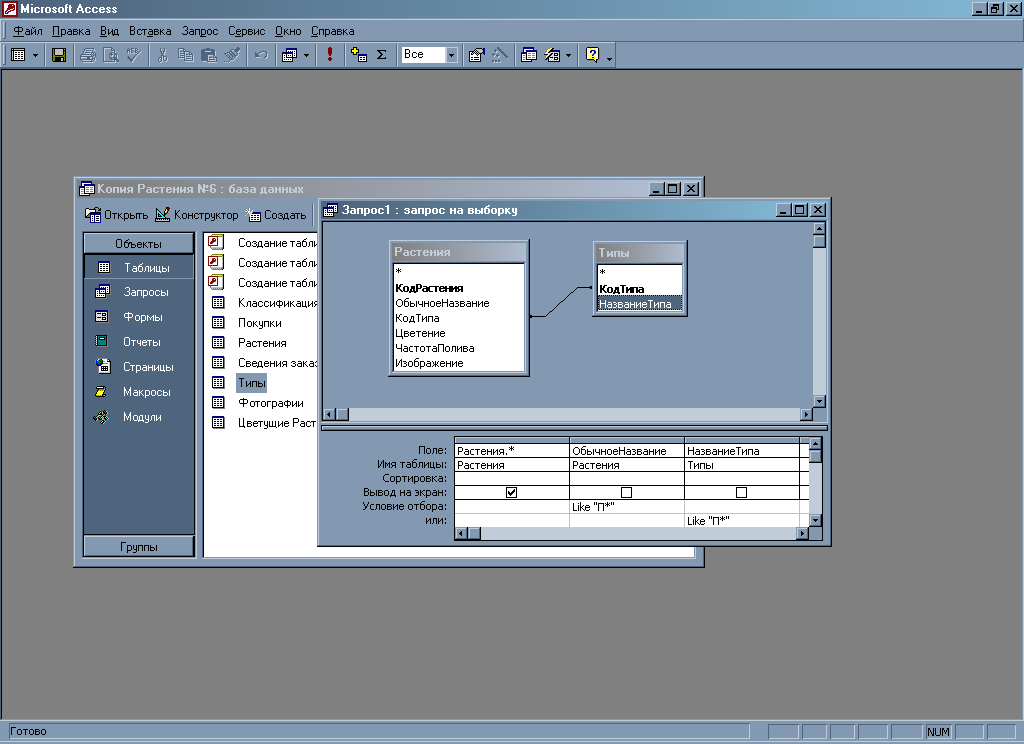
Task: Click Создать button in database window
Action: [x=276, y=215]
